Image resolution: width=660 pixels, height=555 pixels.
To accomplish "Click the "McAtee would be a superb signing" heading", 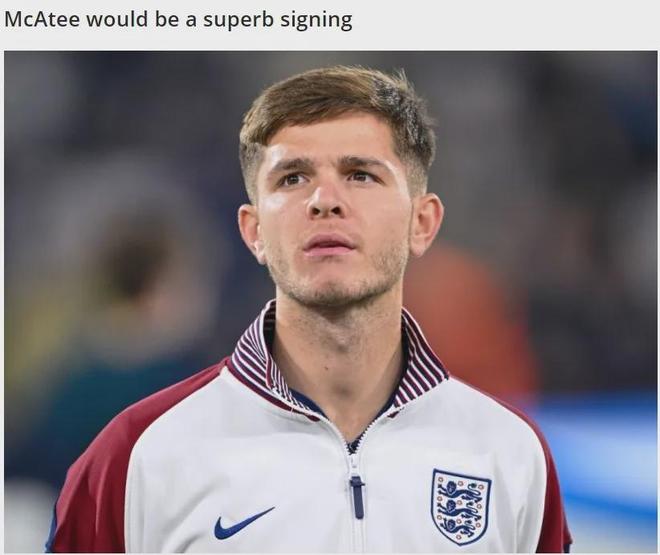I will click(178, 20).
